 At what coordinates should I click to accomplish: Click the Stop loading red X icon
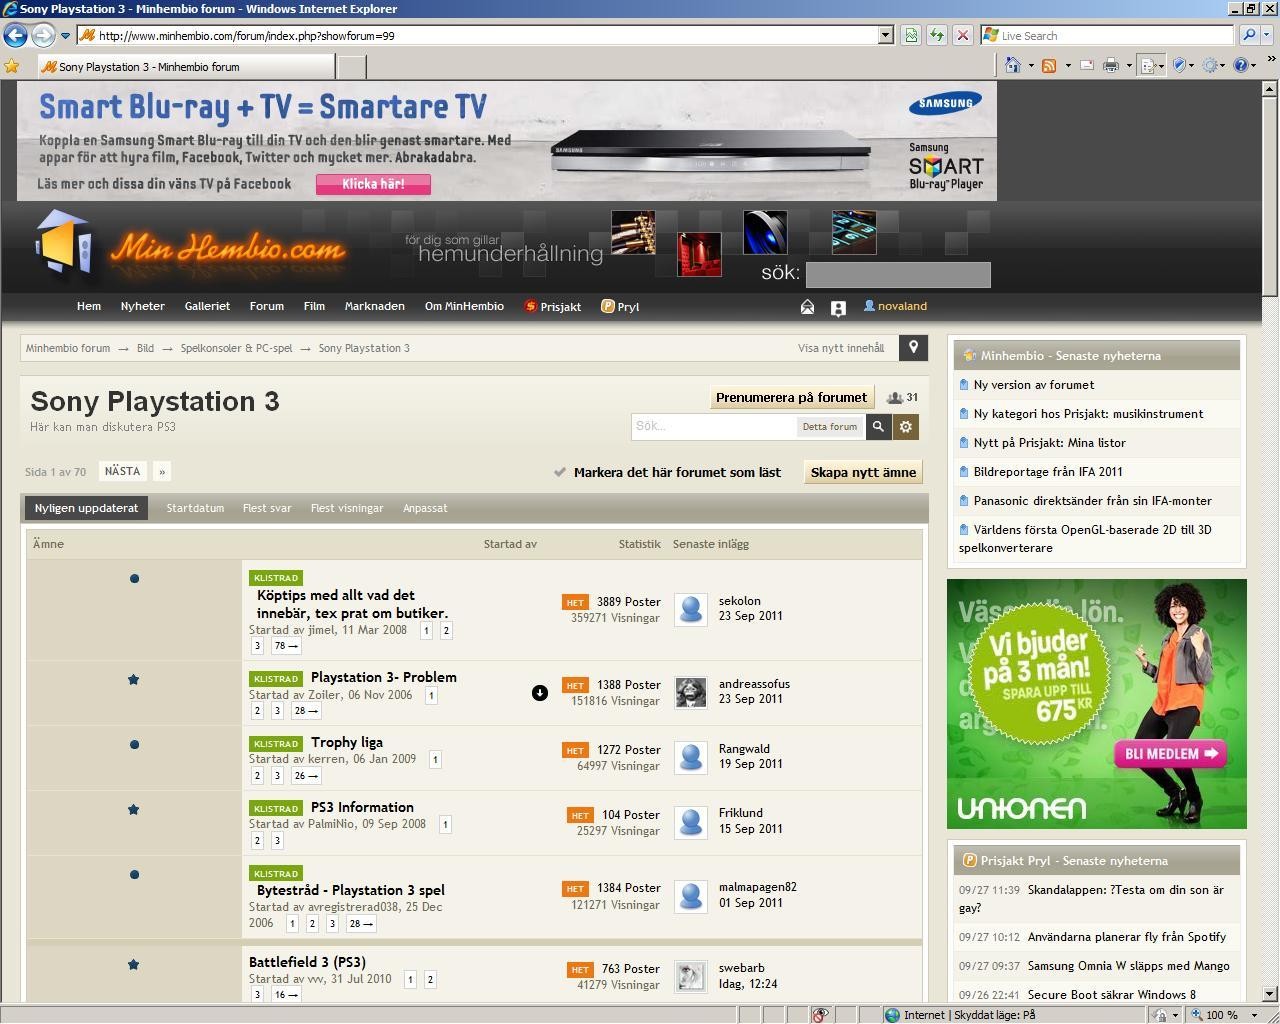(x=962, y=35)
